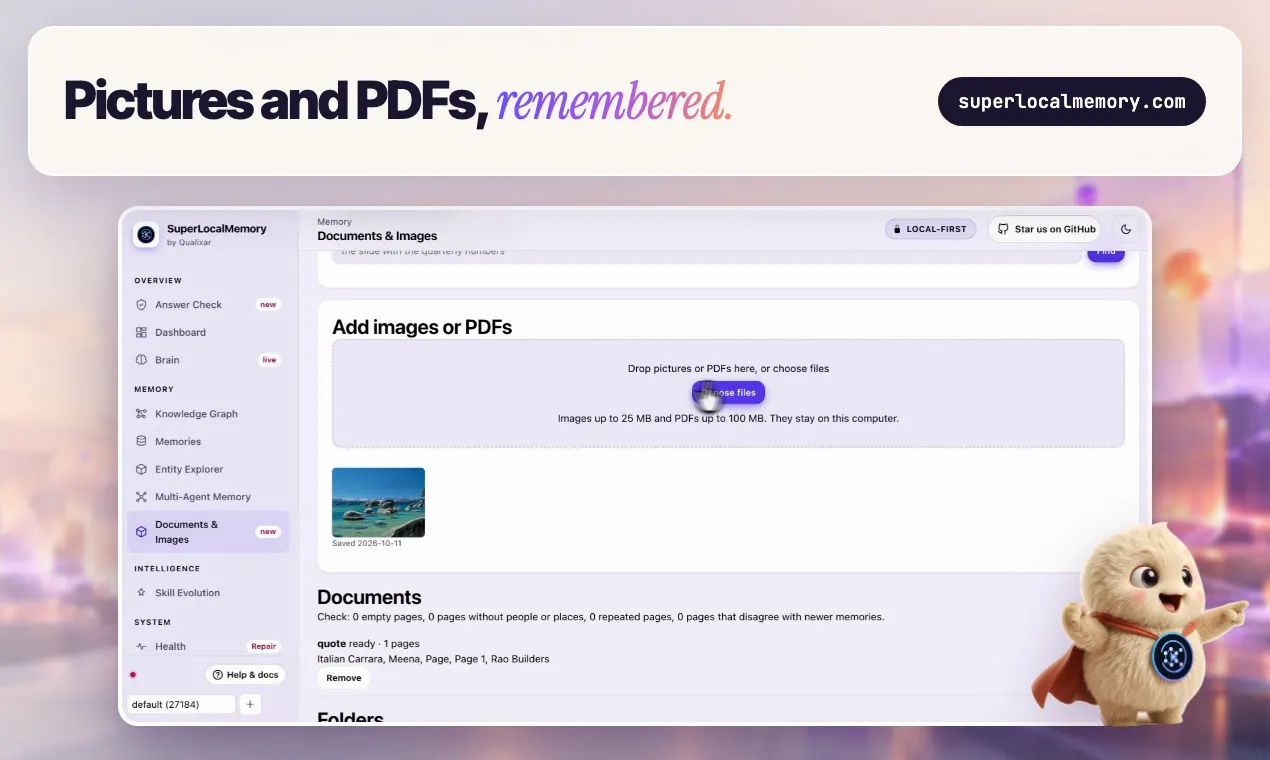The image size is (1270, 760).
Task: Click the red status dot near Help & docs
Action: (x=133, y=675)
